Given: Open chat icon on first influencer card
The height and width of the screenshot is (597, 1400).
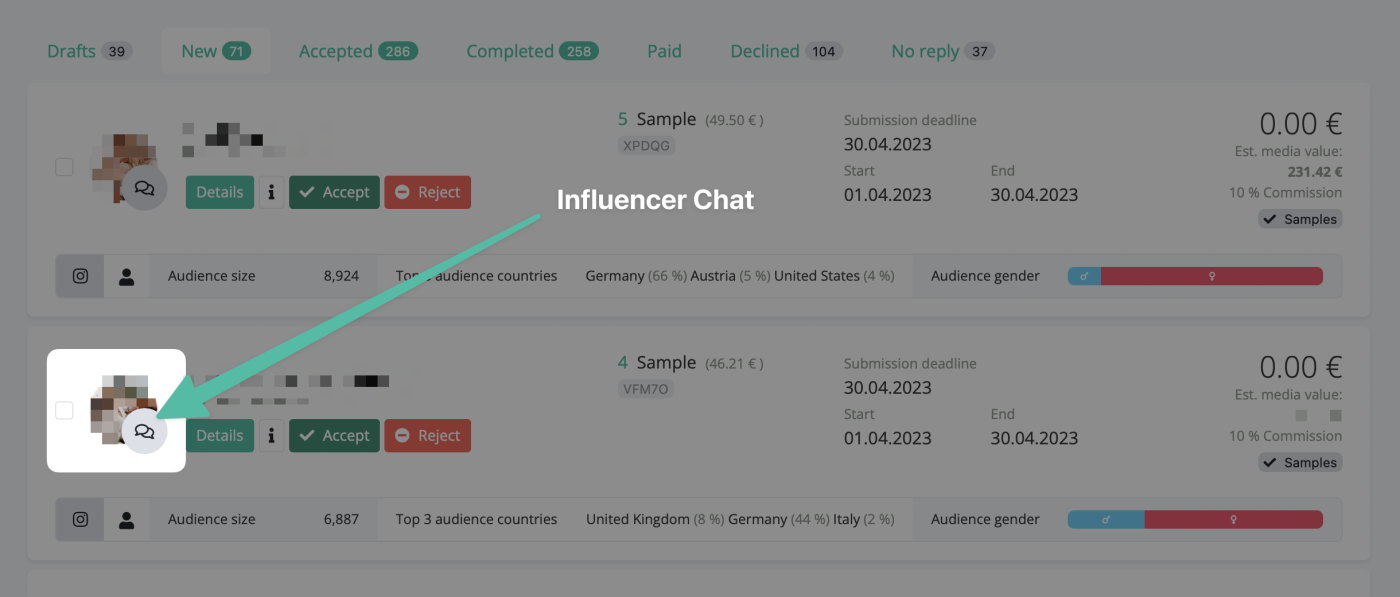Looking at the screenshot, I should 144,188.
